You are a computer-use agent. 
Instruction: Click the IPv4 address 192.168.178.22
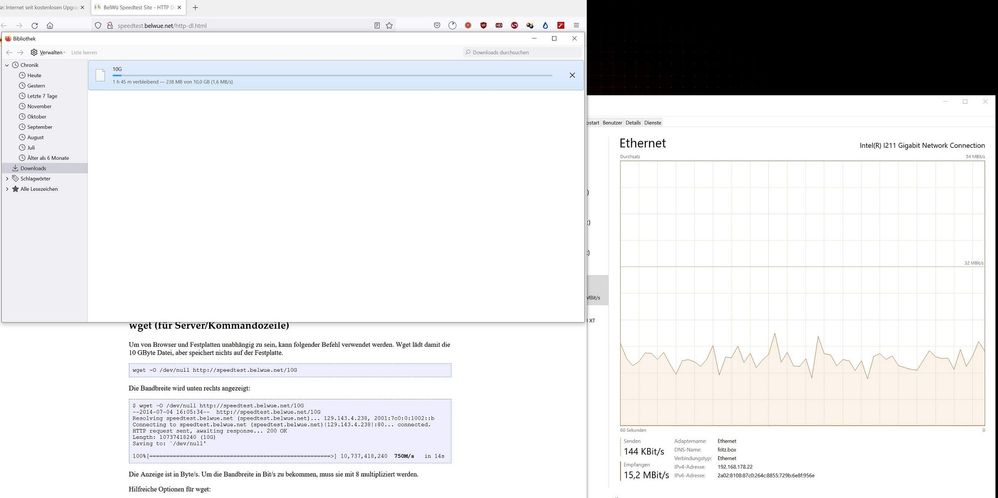coord(734,467)
